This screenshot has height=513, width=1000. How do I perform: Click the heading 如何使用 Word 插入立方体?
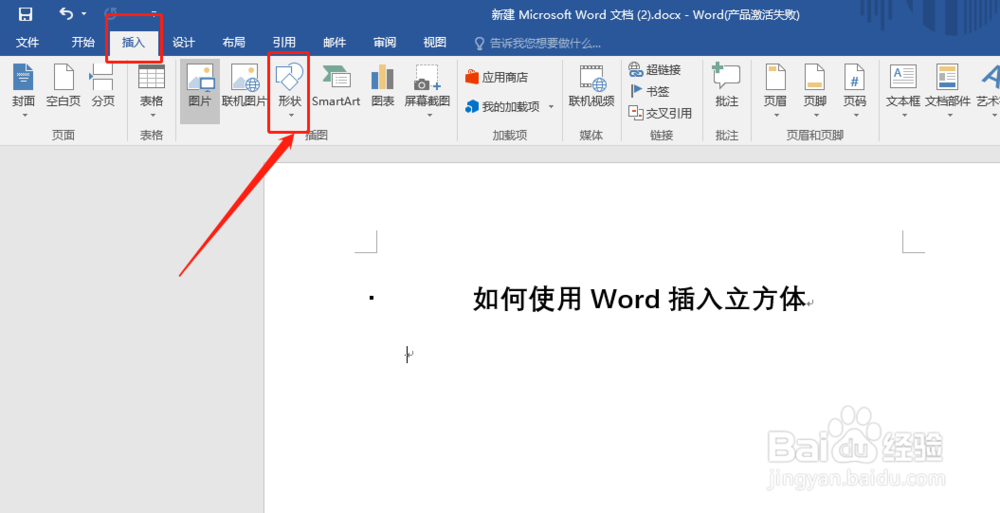pyautogui.click(x=640, y=299)
